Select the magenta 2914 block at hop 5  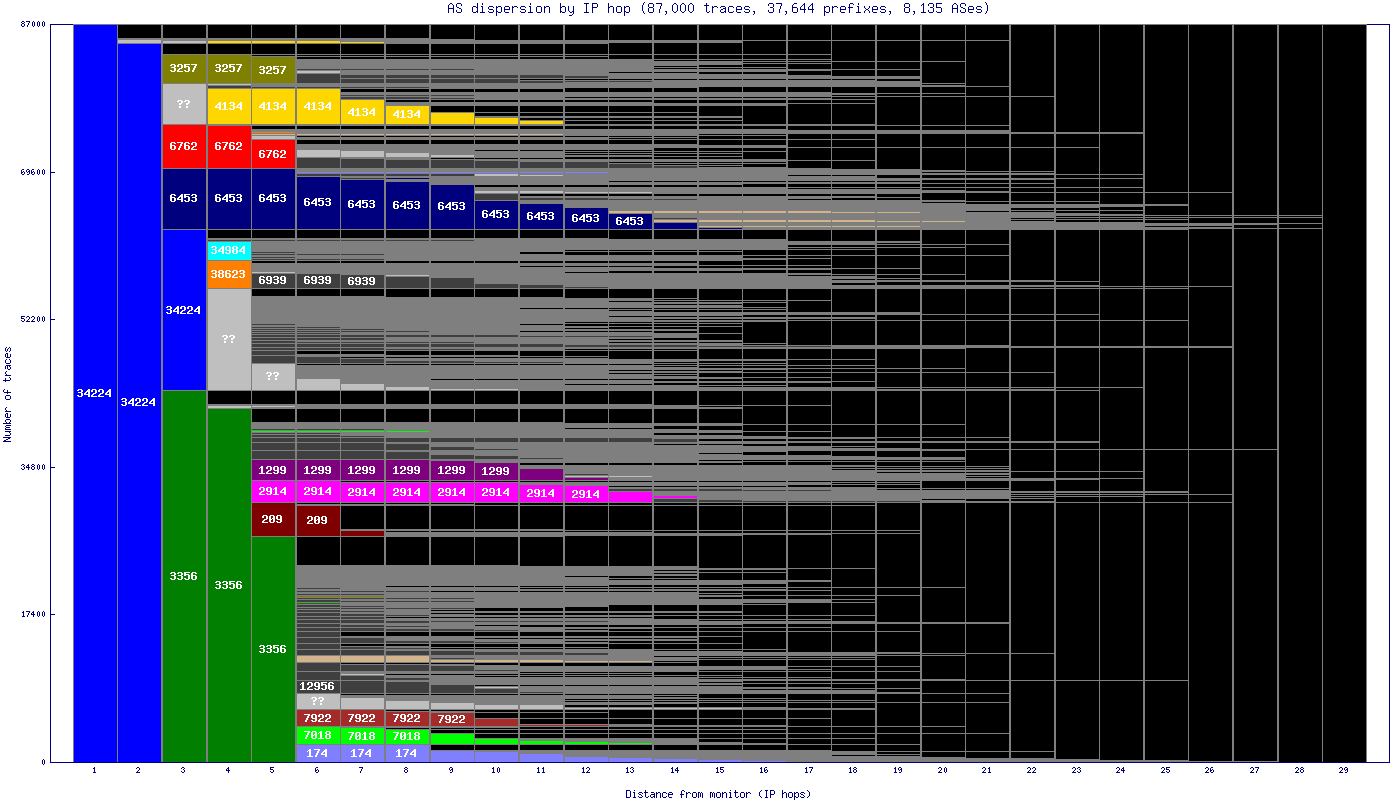point(273,492)
